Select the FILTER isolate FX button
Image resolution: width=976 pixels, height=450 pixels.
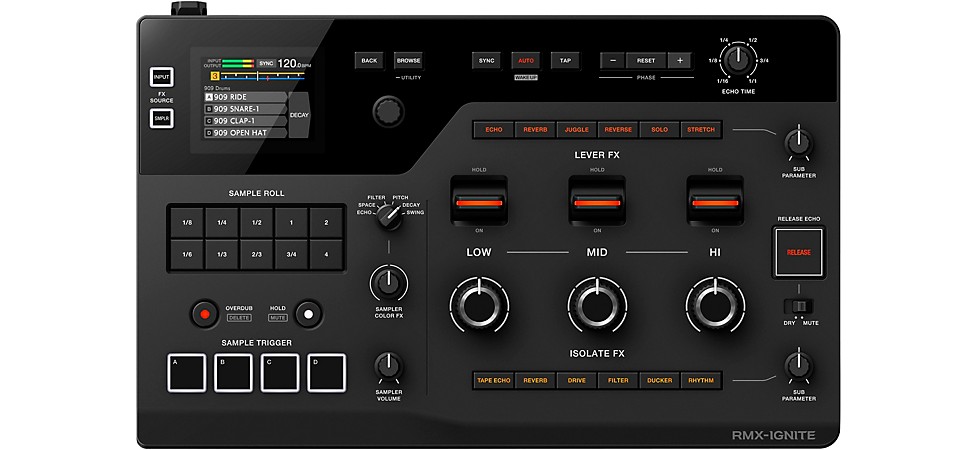click(x=618, y=380)
